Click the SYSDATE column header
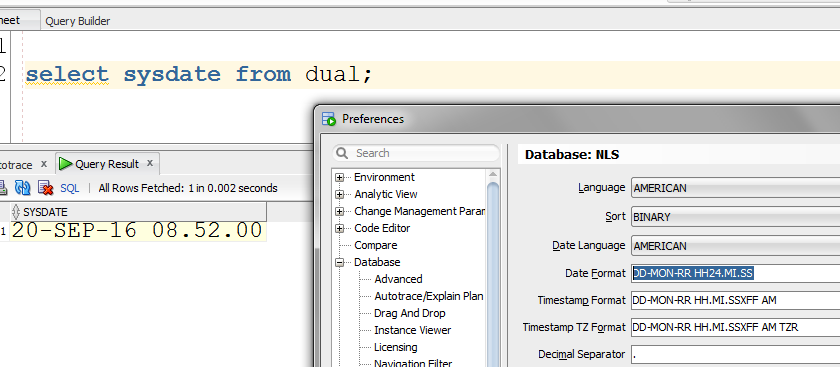The image size is (840, 367). pos(138,212)
